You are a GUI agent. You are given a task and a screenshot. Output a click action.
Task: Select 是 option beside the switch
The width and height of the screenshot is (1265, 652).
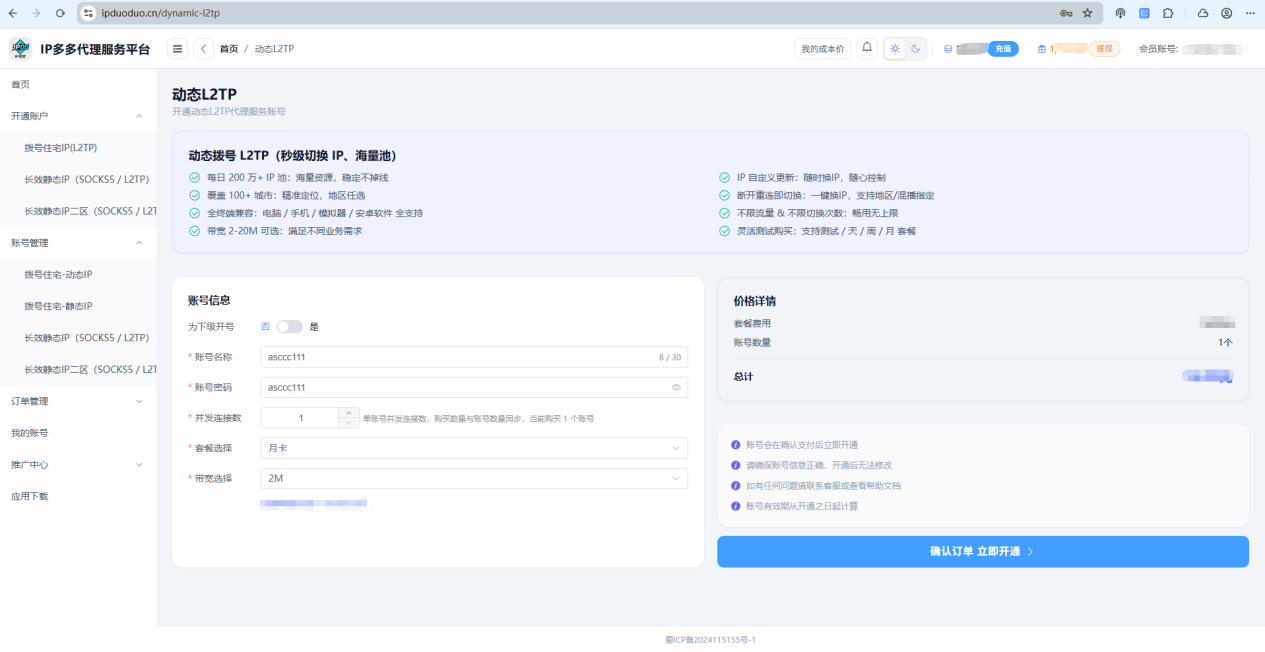[314, 327]
